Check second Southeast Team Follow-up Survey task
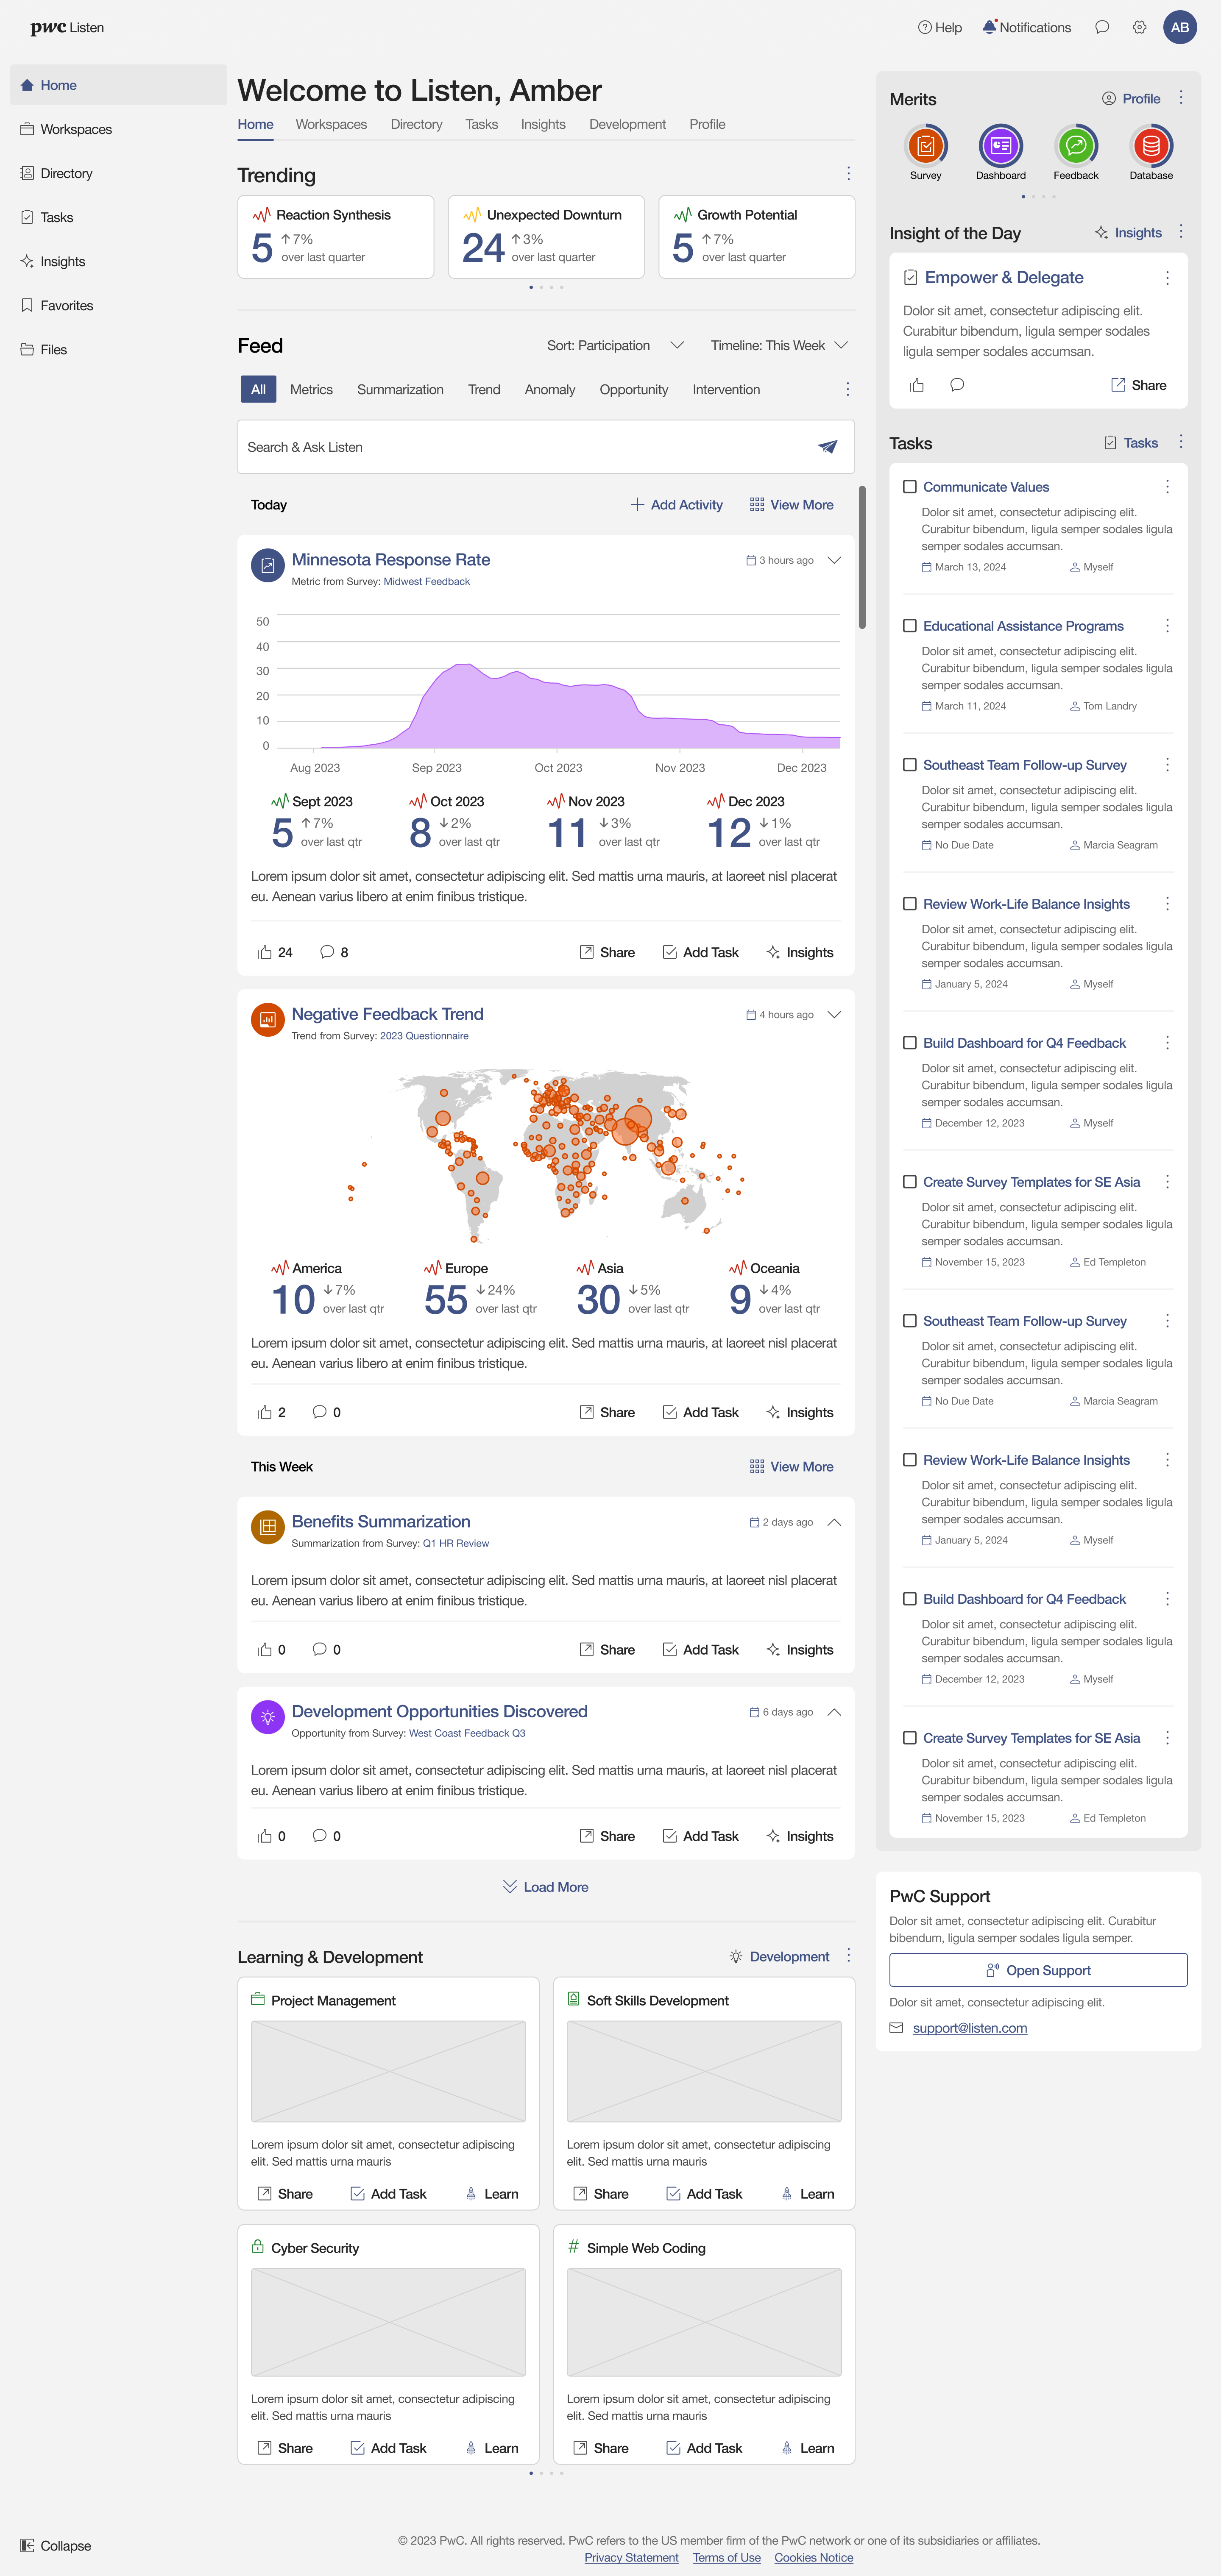 [x=909, y=1321]
